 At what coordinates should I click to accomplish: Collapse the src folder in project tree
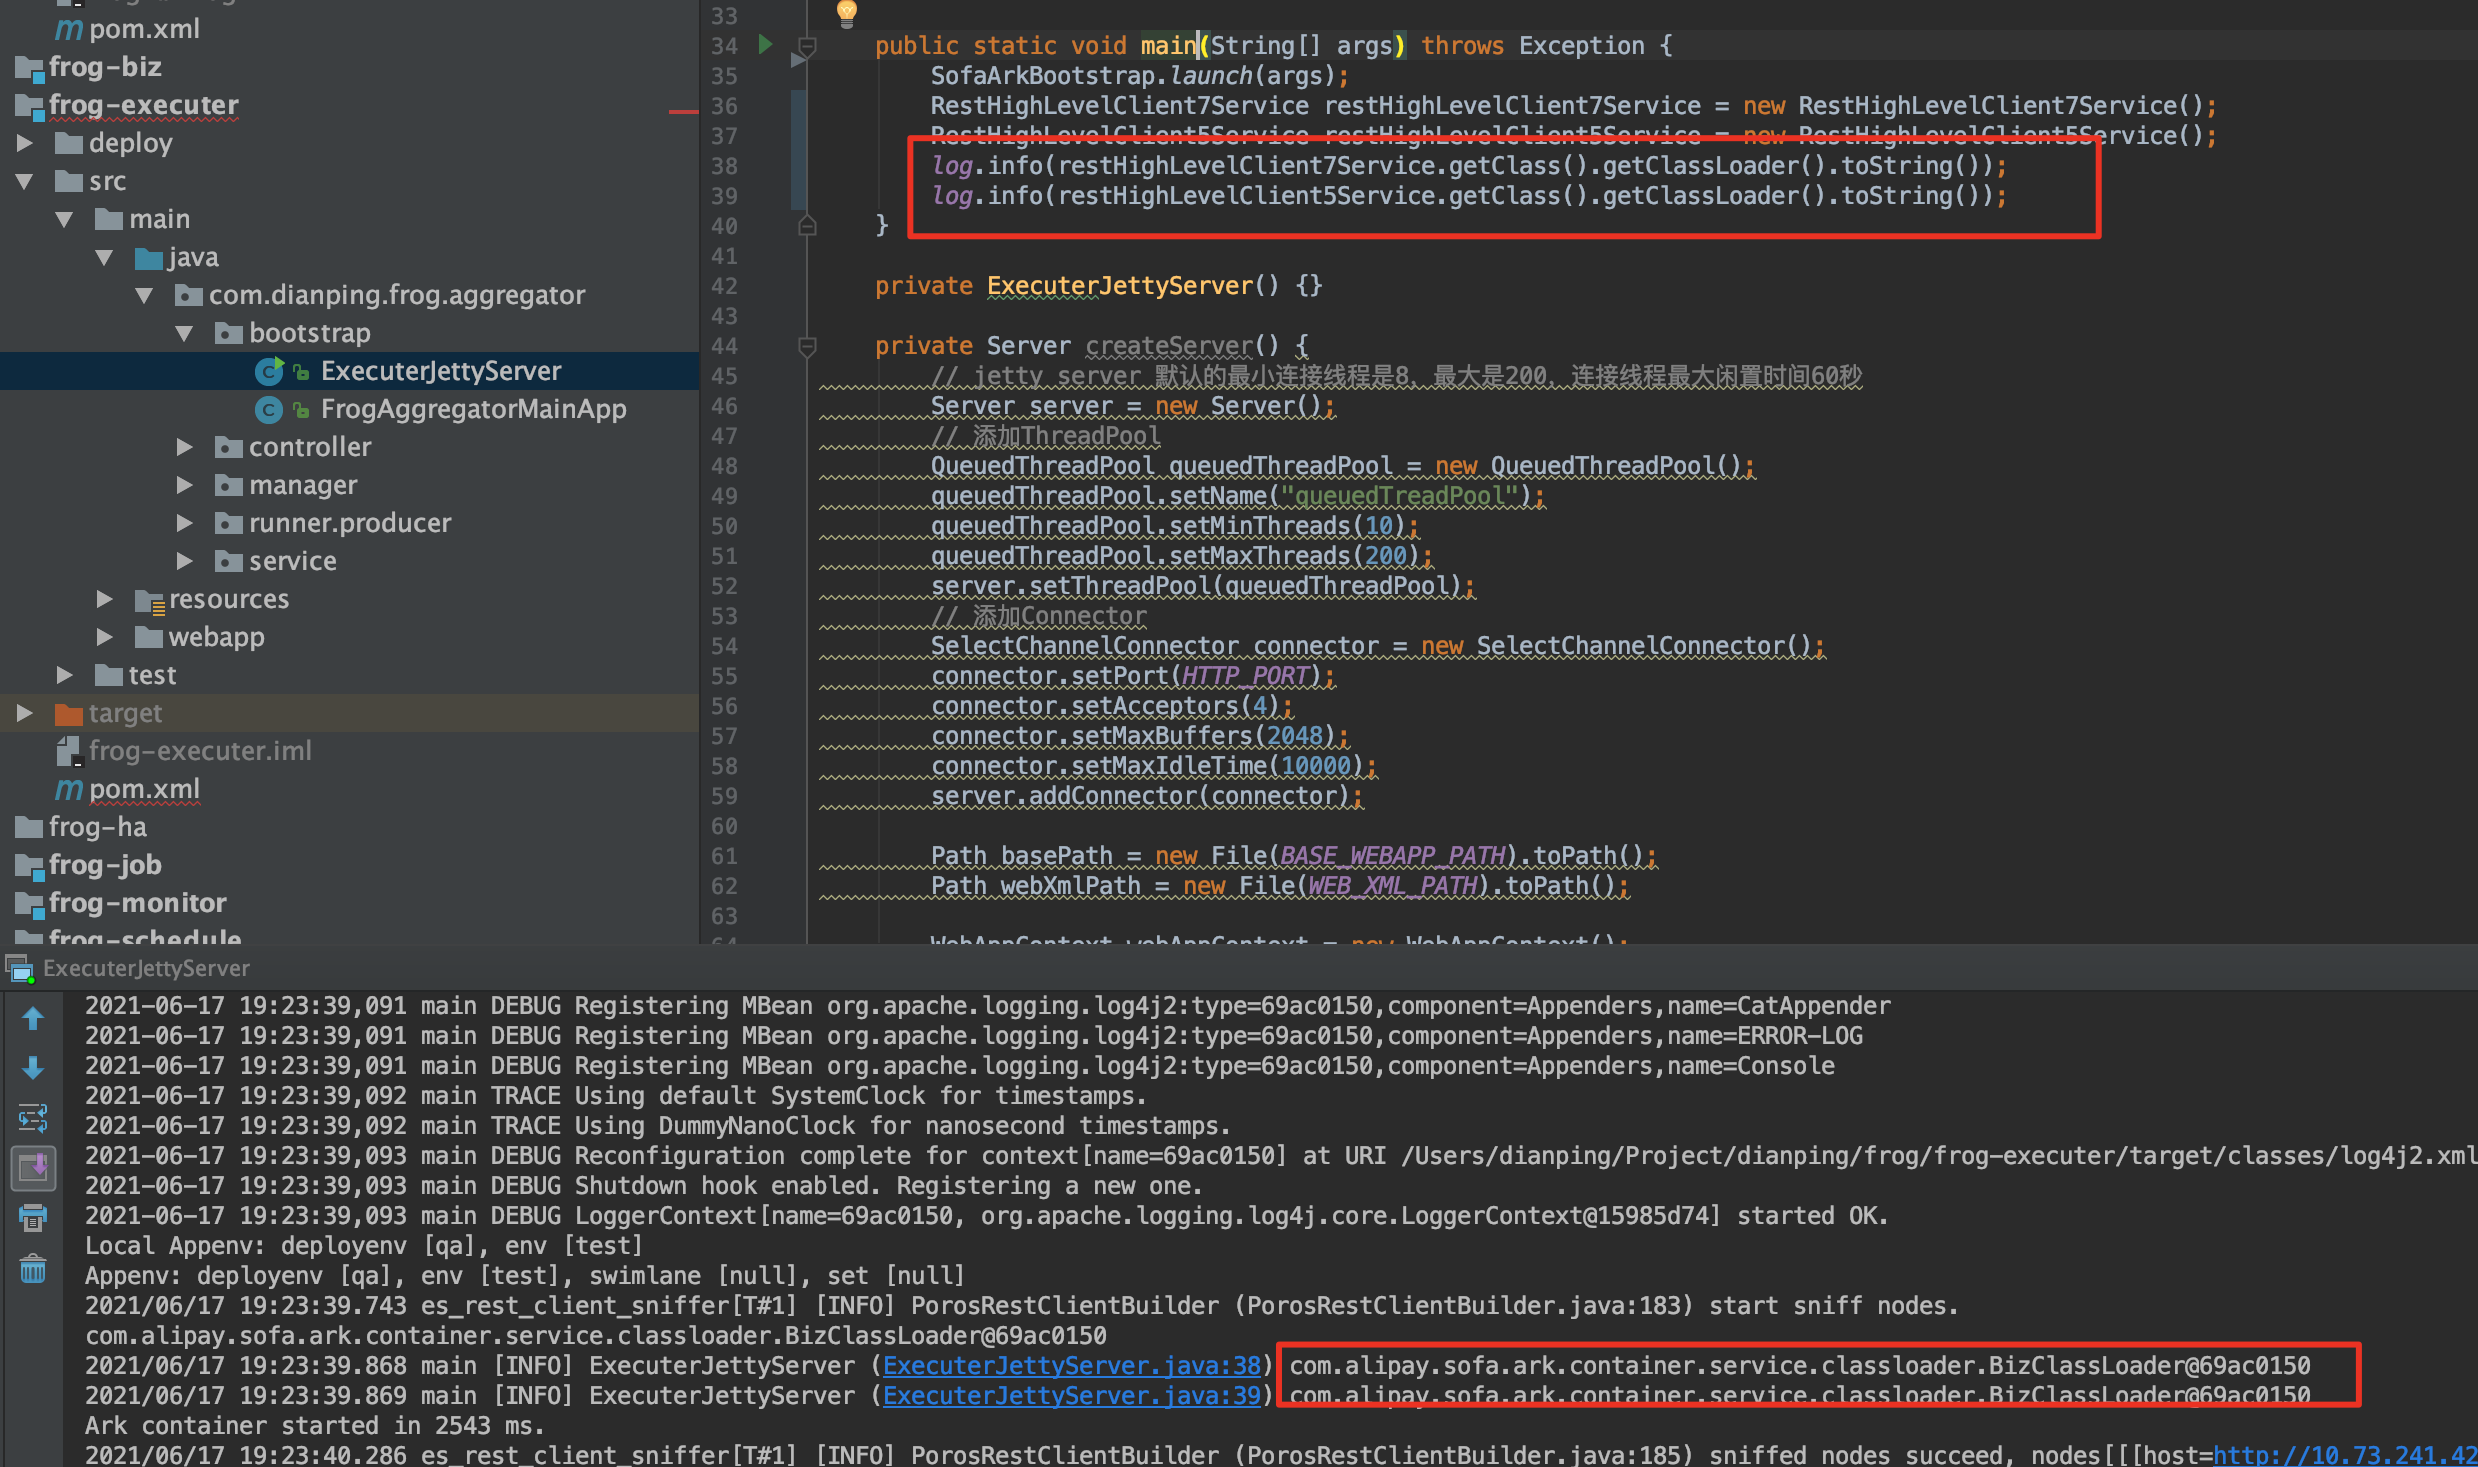[x=23, y=181]
